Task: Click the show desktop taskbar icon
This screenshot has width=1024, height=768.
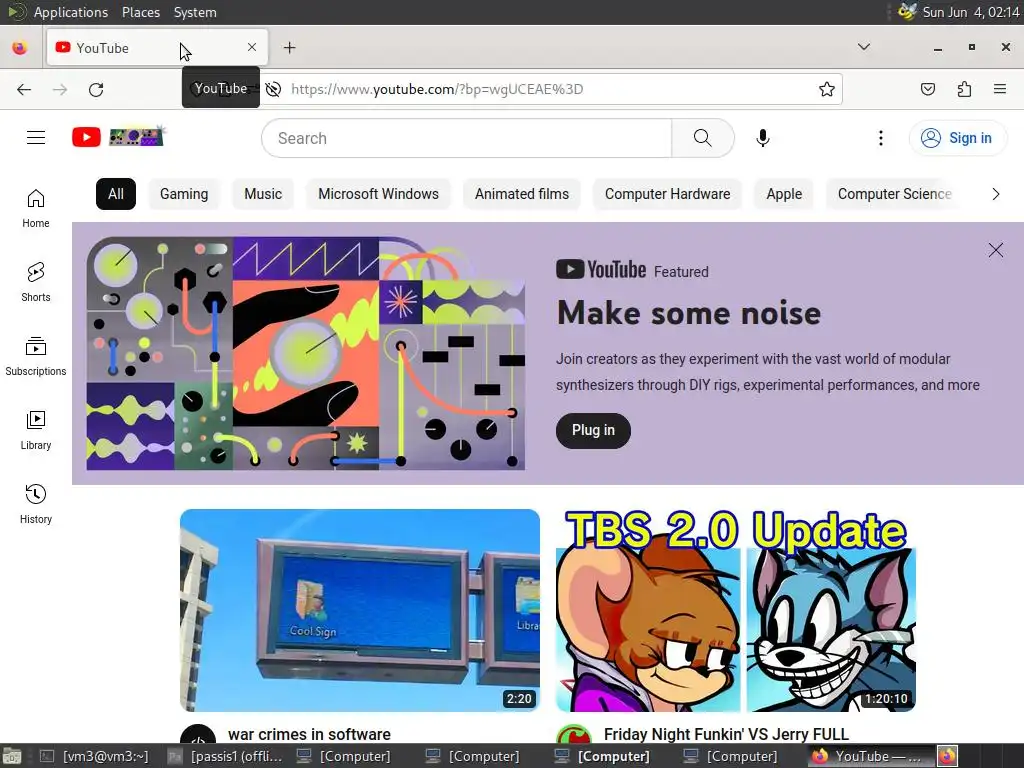Action: [12, 756]
